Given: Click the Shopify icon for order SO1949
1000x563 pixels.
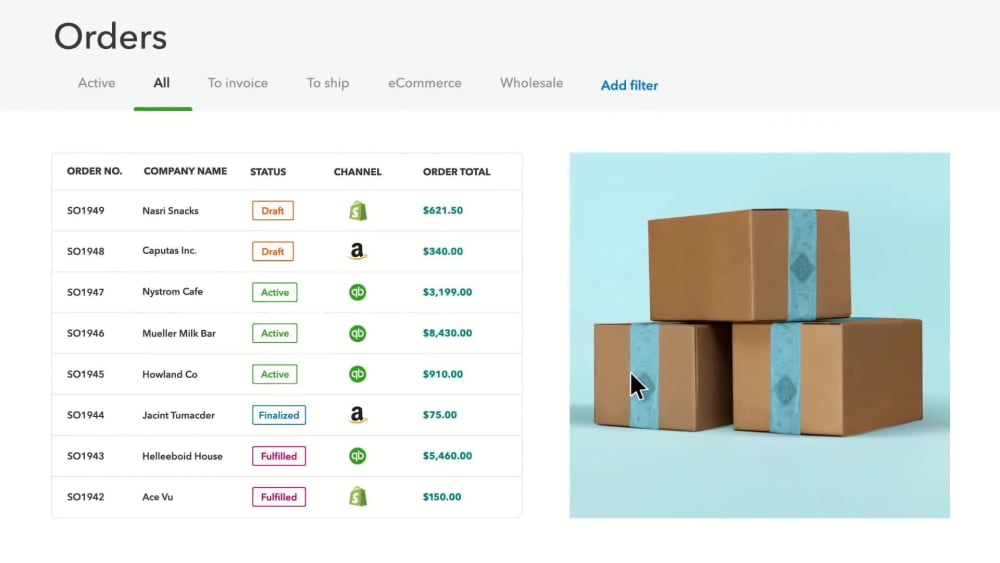Looking at the screenshot, I should pyautogui.click(x=358, y=210).
